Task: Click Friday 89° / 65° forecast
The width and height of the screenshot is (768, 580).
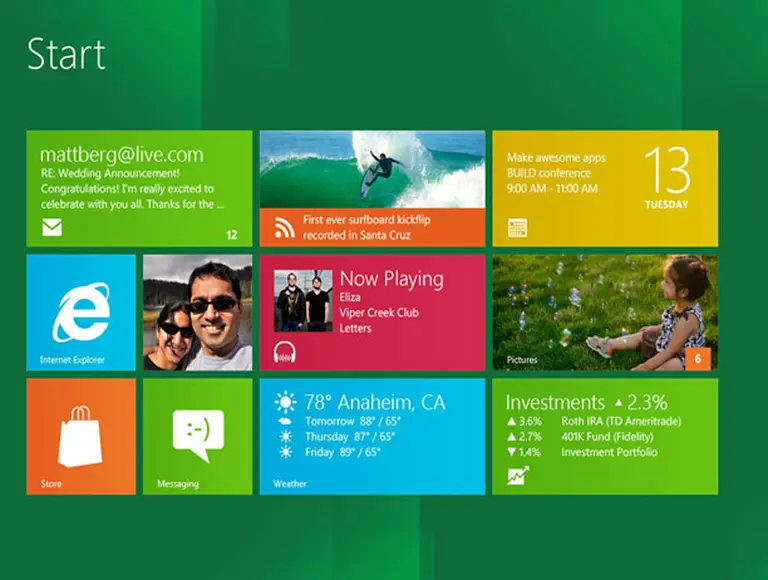Action: tap(342, 452)
